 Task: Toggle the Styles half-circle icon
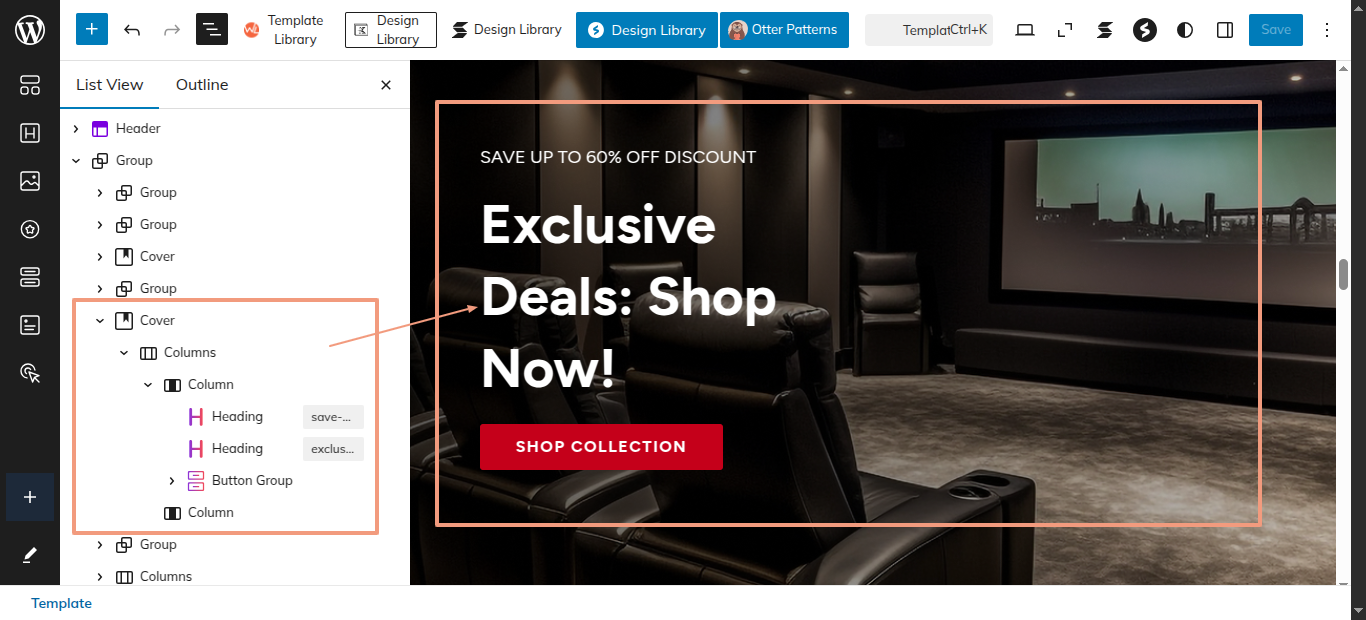tap(1185, 30)
